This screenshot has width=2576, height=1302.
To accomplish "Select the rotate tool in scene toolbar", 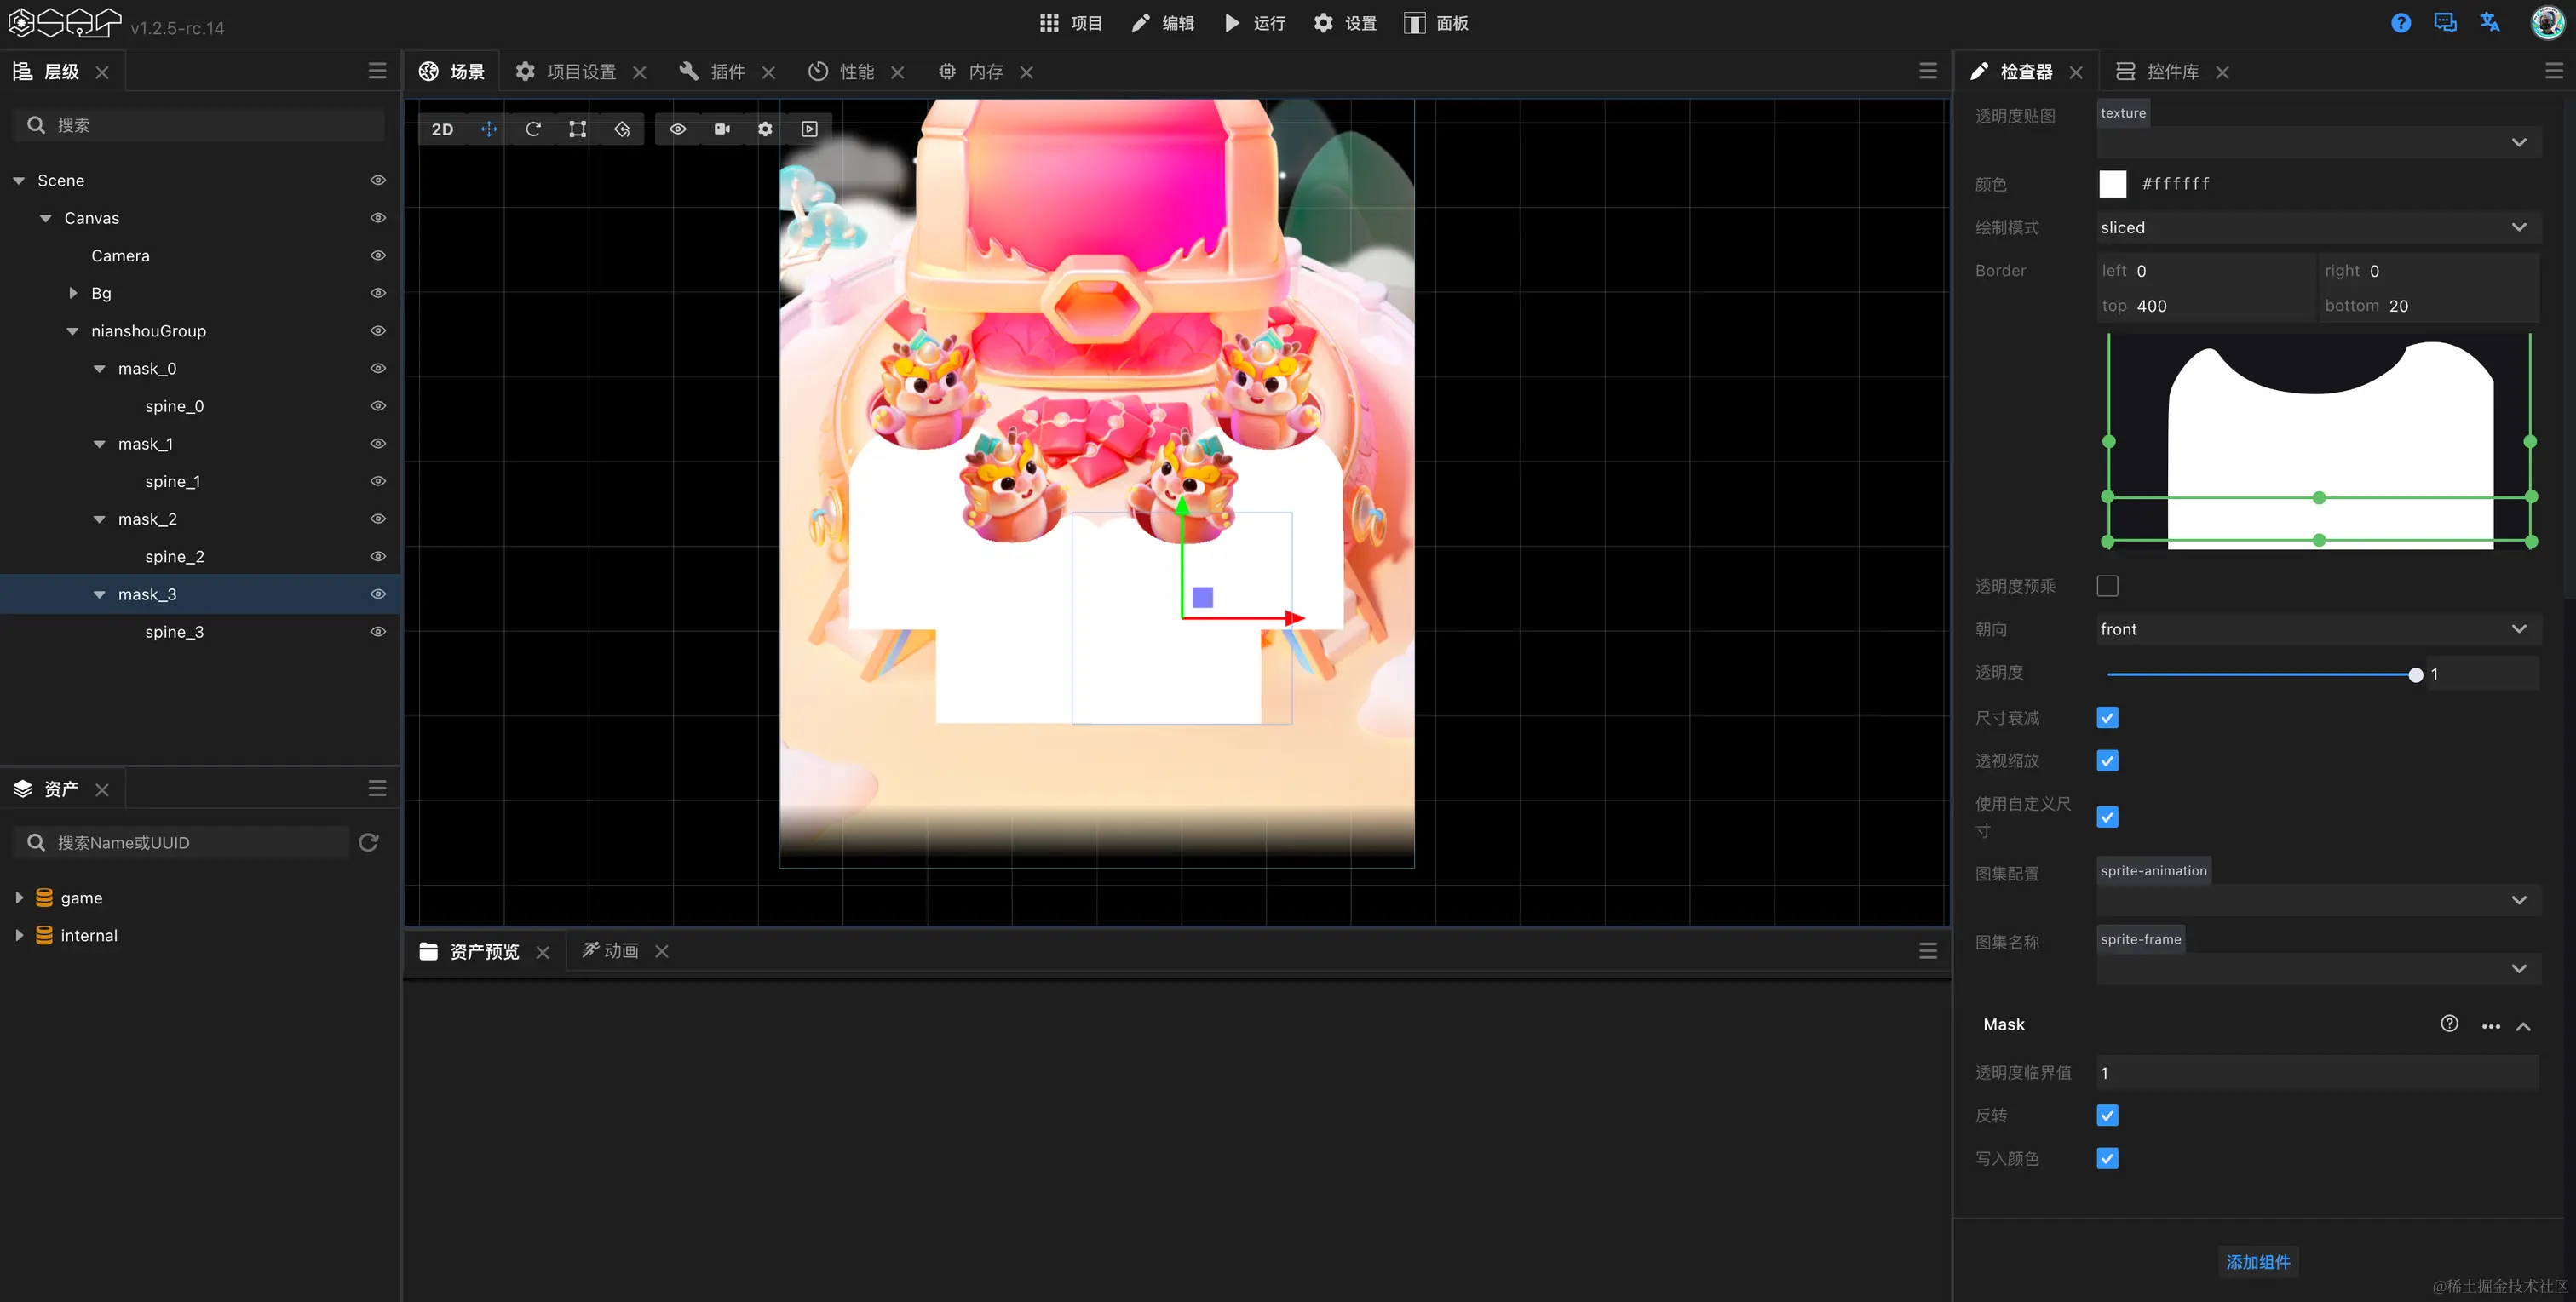I will point(533,129).
